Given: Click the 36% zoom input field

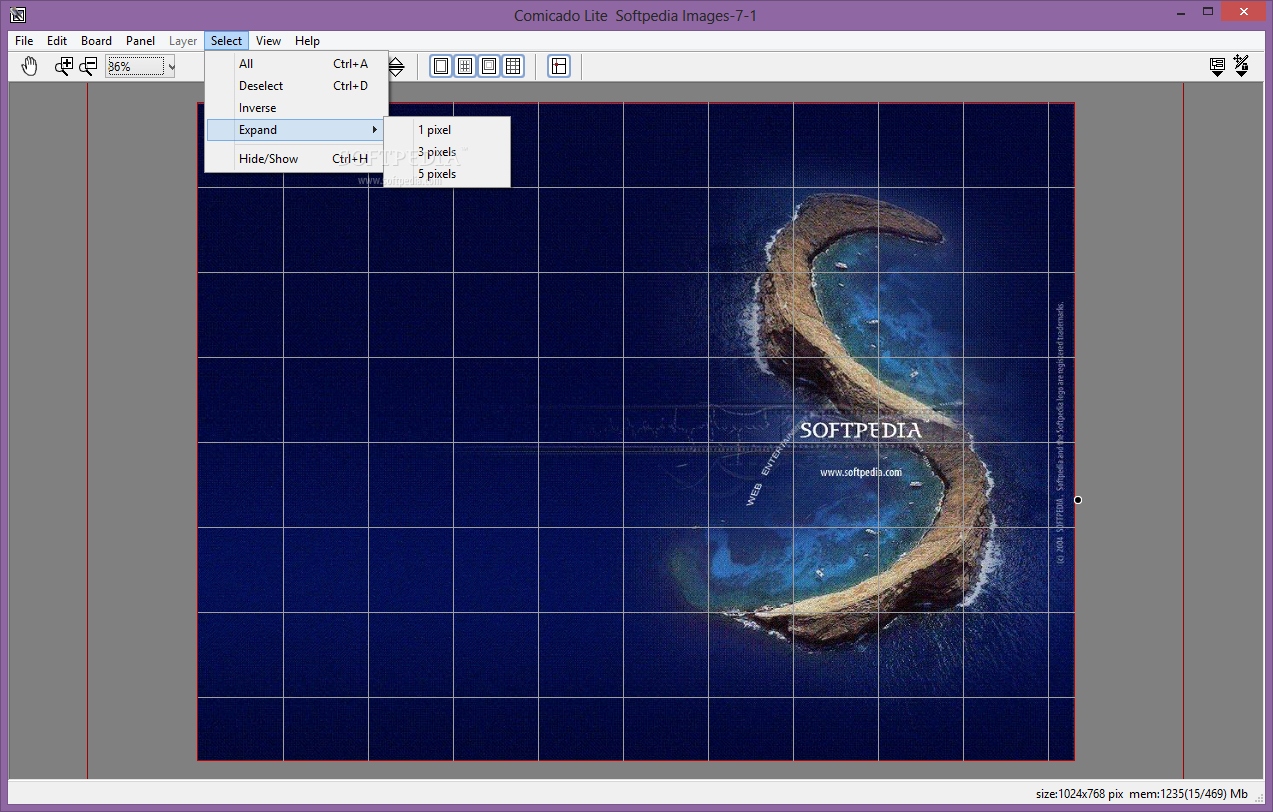Looking at the screenshot, I should coord(135,67).
